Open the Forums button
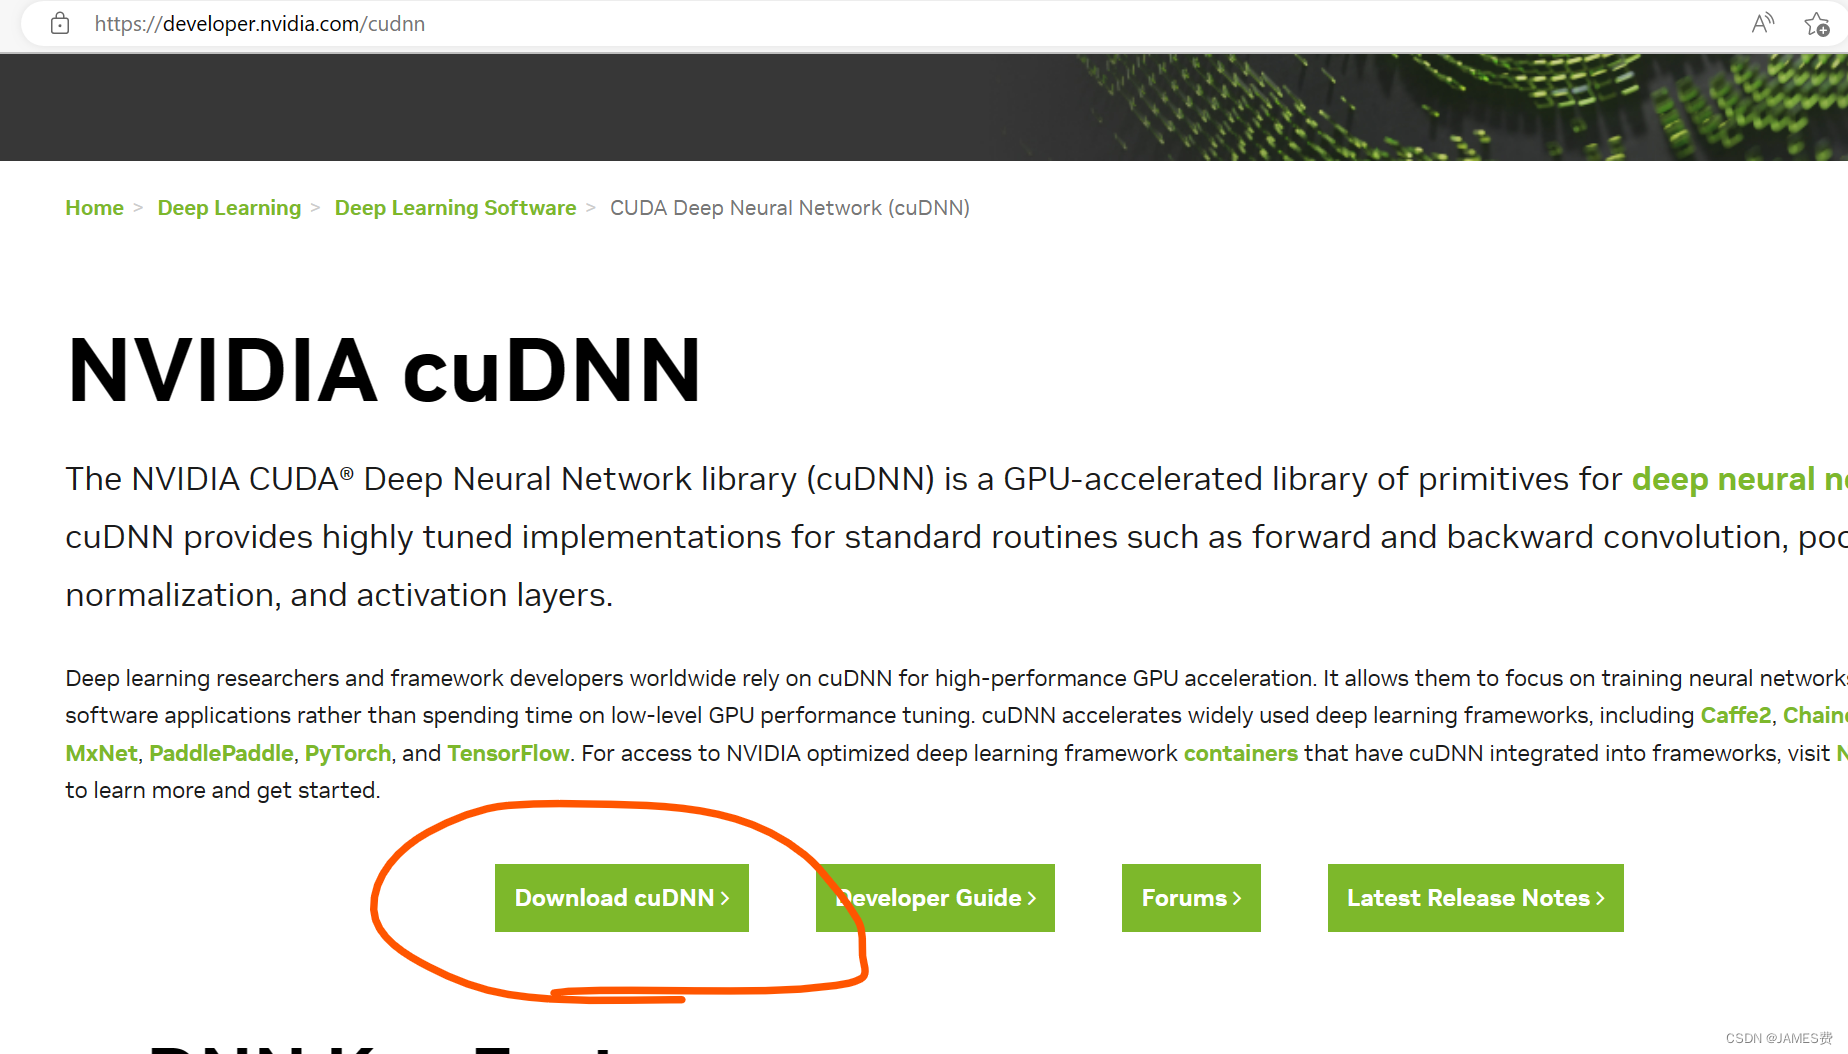 tap(1191, 898)
